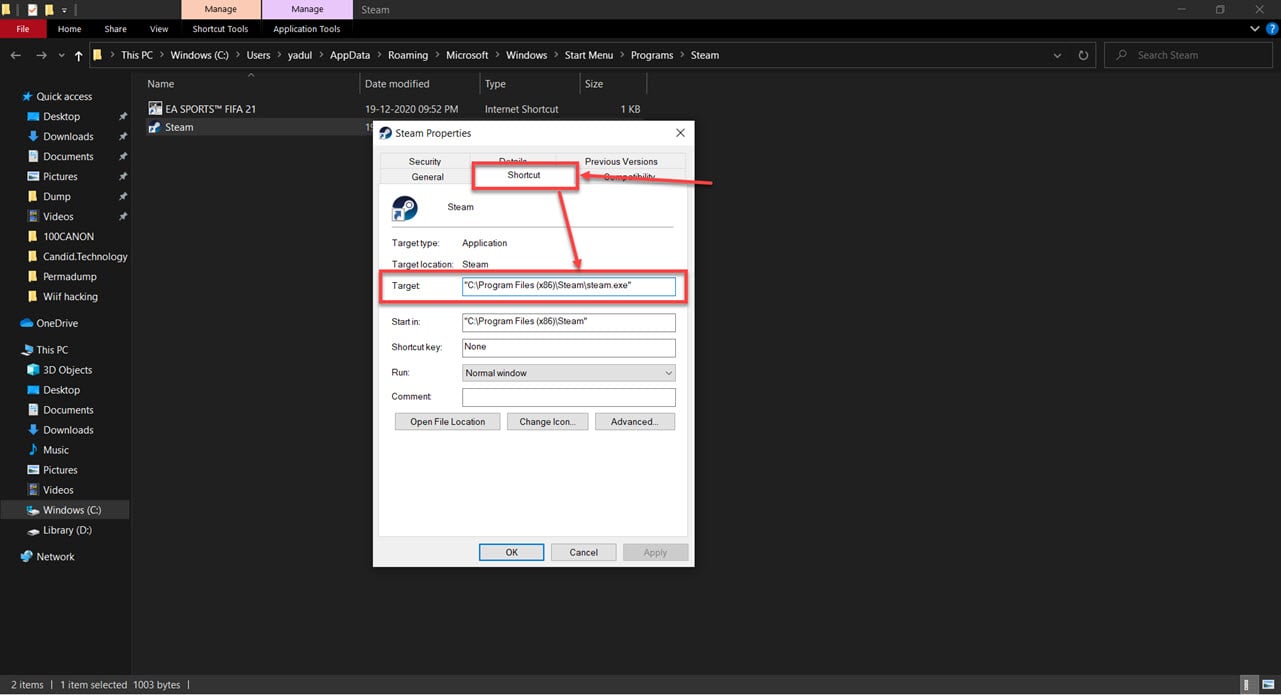This screenshot has width=1281, height=695.
Task: Open the Candid.Technology folder in sidebar
Action: click(85, 257)
